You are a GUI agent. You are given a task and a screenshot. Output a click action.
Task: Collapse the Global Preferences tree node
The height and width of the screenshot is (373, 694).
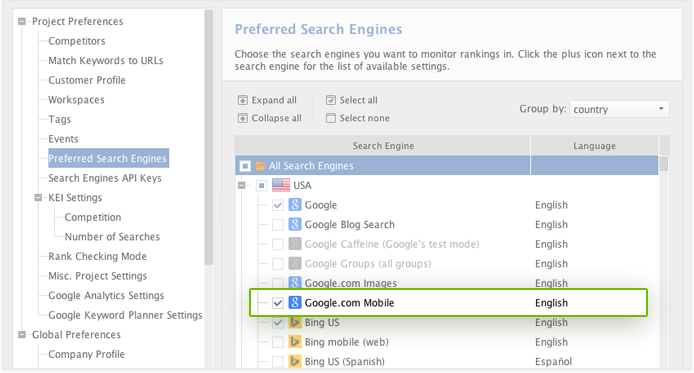tap(22, 335)
